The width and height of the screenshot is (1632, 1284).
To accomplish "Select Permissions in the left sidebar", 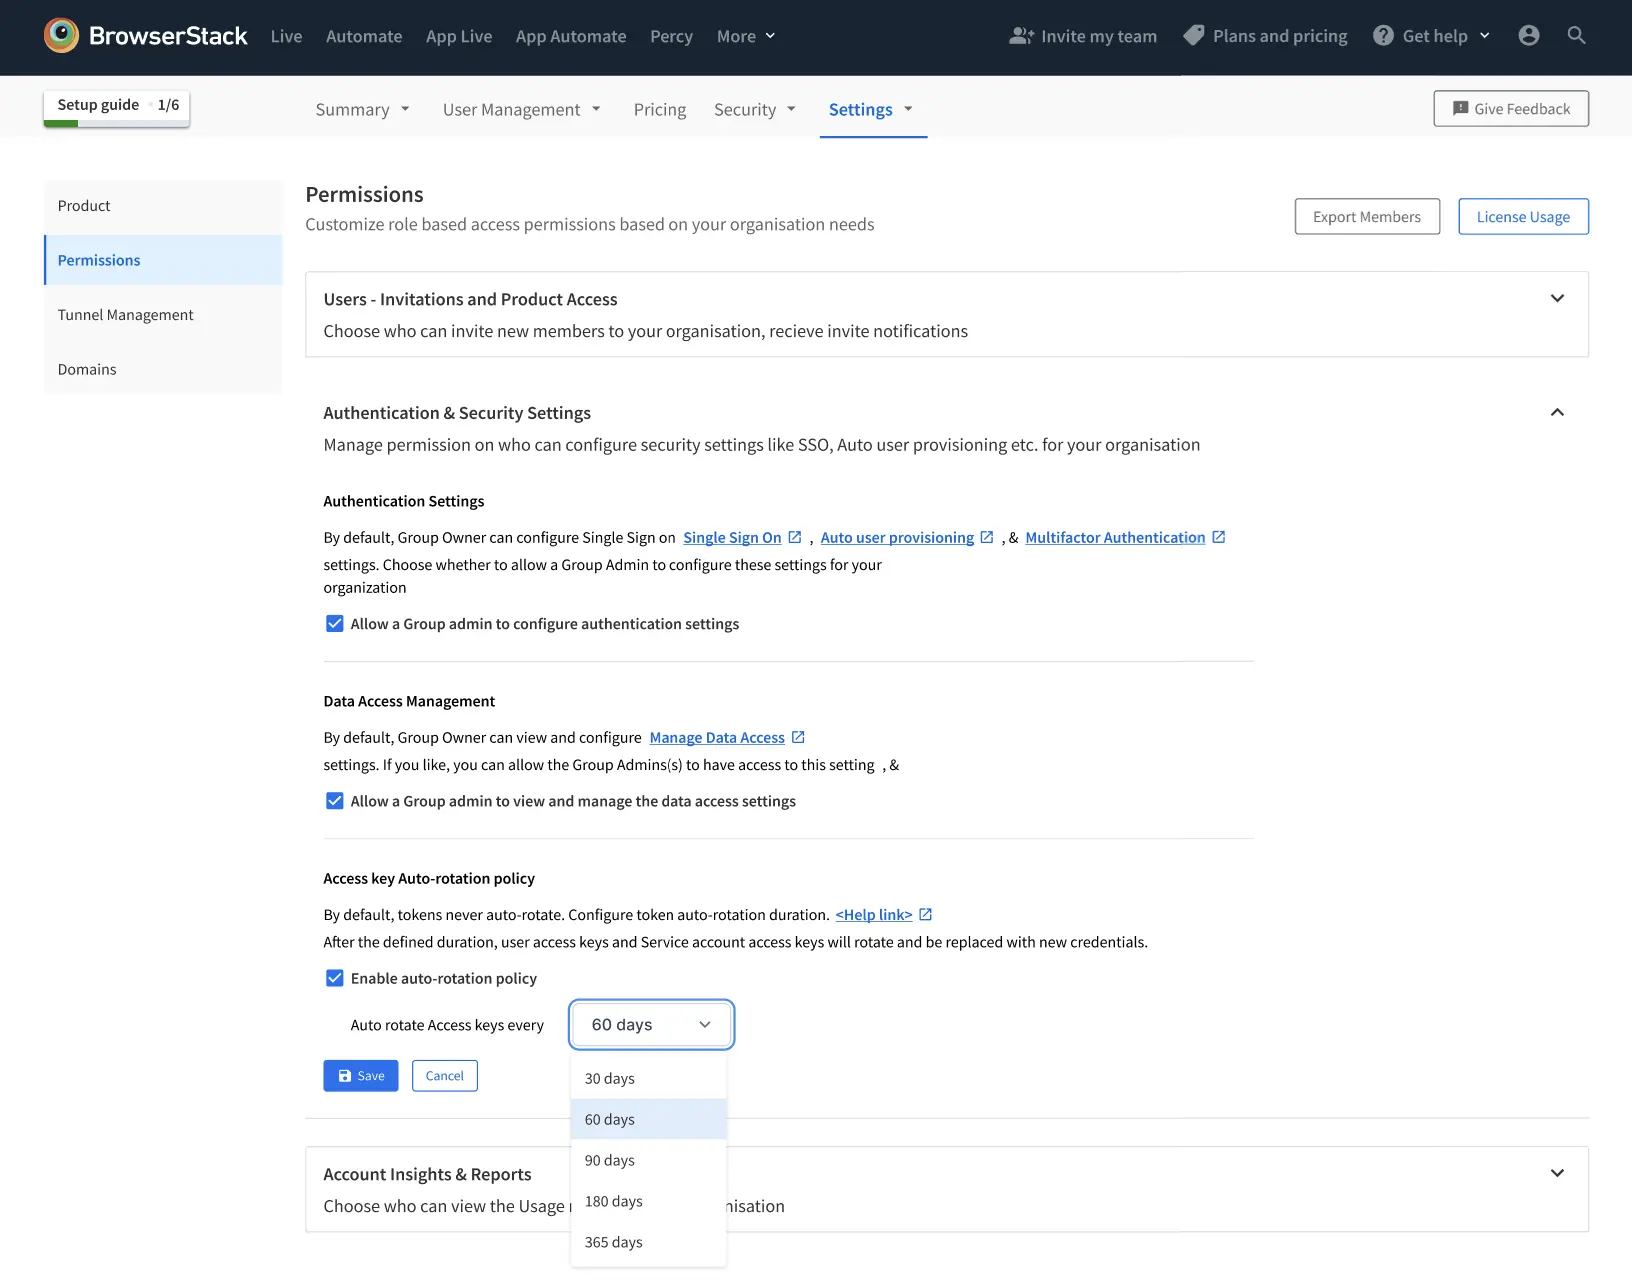I will (163, 260).
